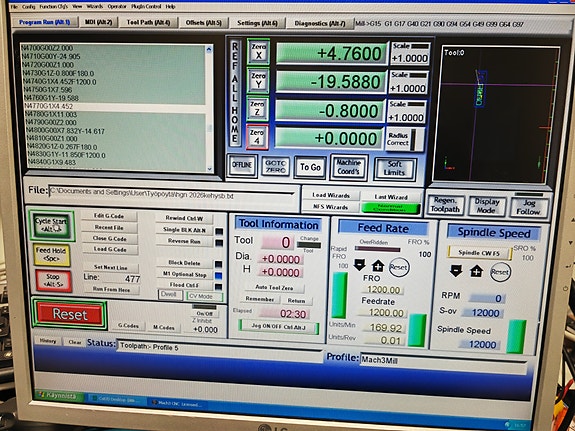Image resolution: width=575 pixels, height=431 pixels.
Task: Toggle M1 Optional Stop
Action: click(x=184, y=274)
